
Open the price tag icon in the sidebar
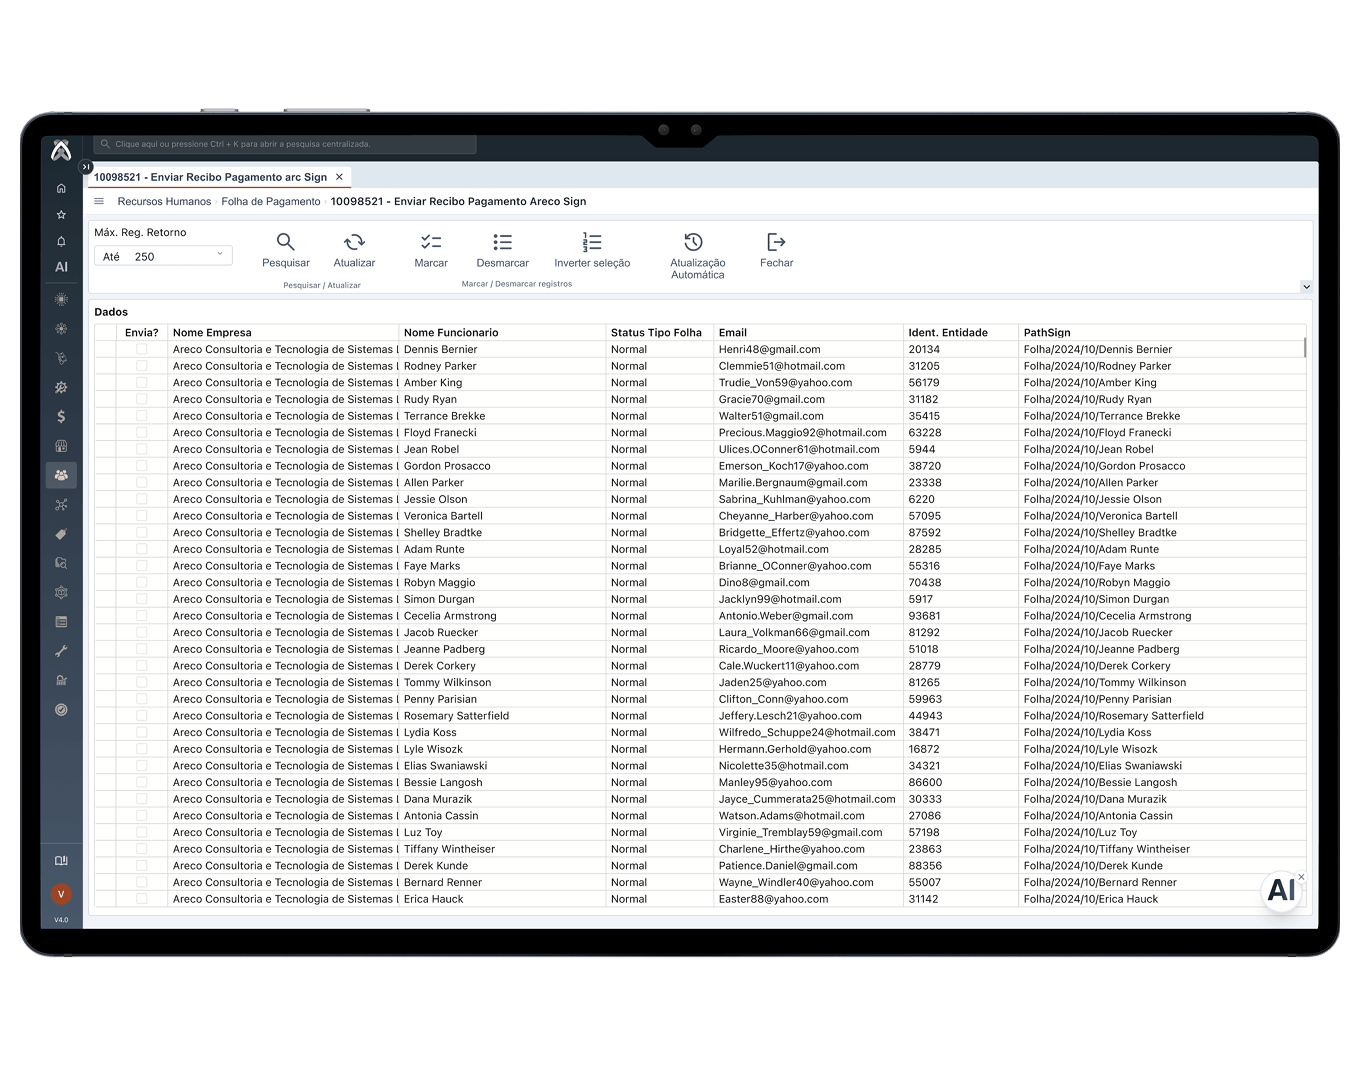(61, 534)
